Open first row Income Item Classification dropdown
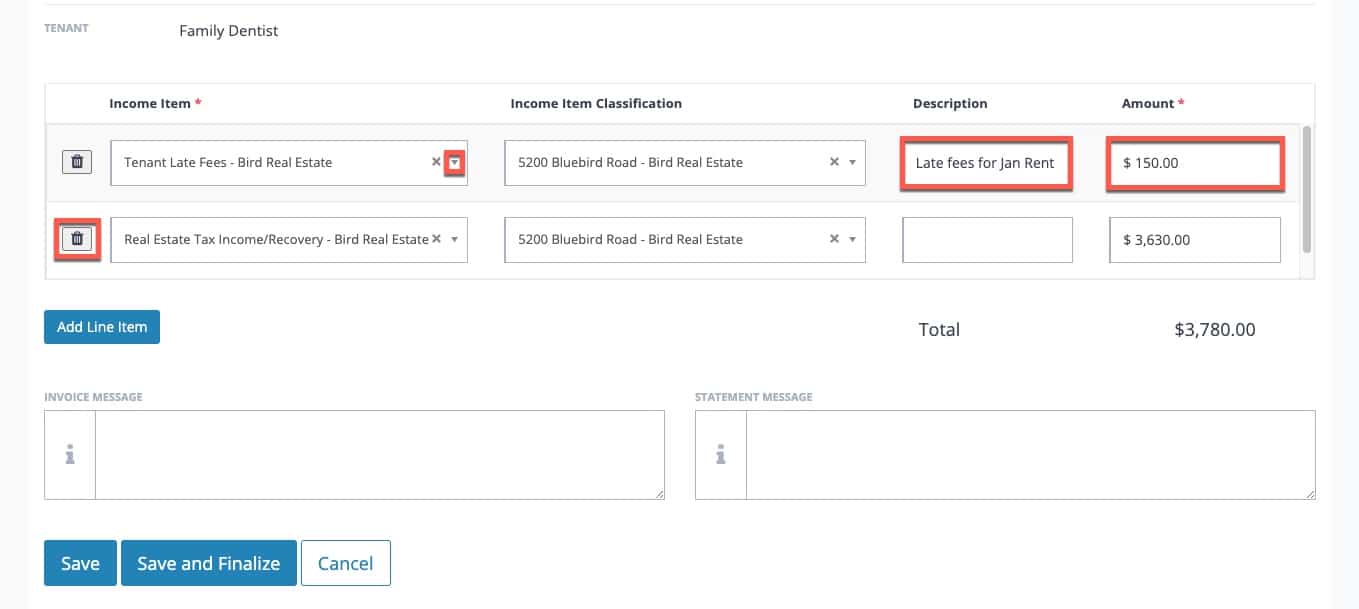This screenshot has height=609, width=1359. [852, 162]
